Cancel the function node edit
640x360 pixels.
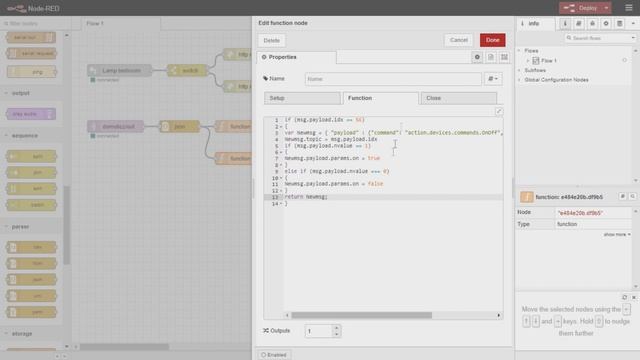pyautogui.click(x=459, y=40)
